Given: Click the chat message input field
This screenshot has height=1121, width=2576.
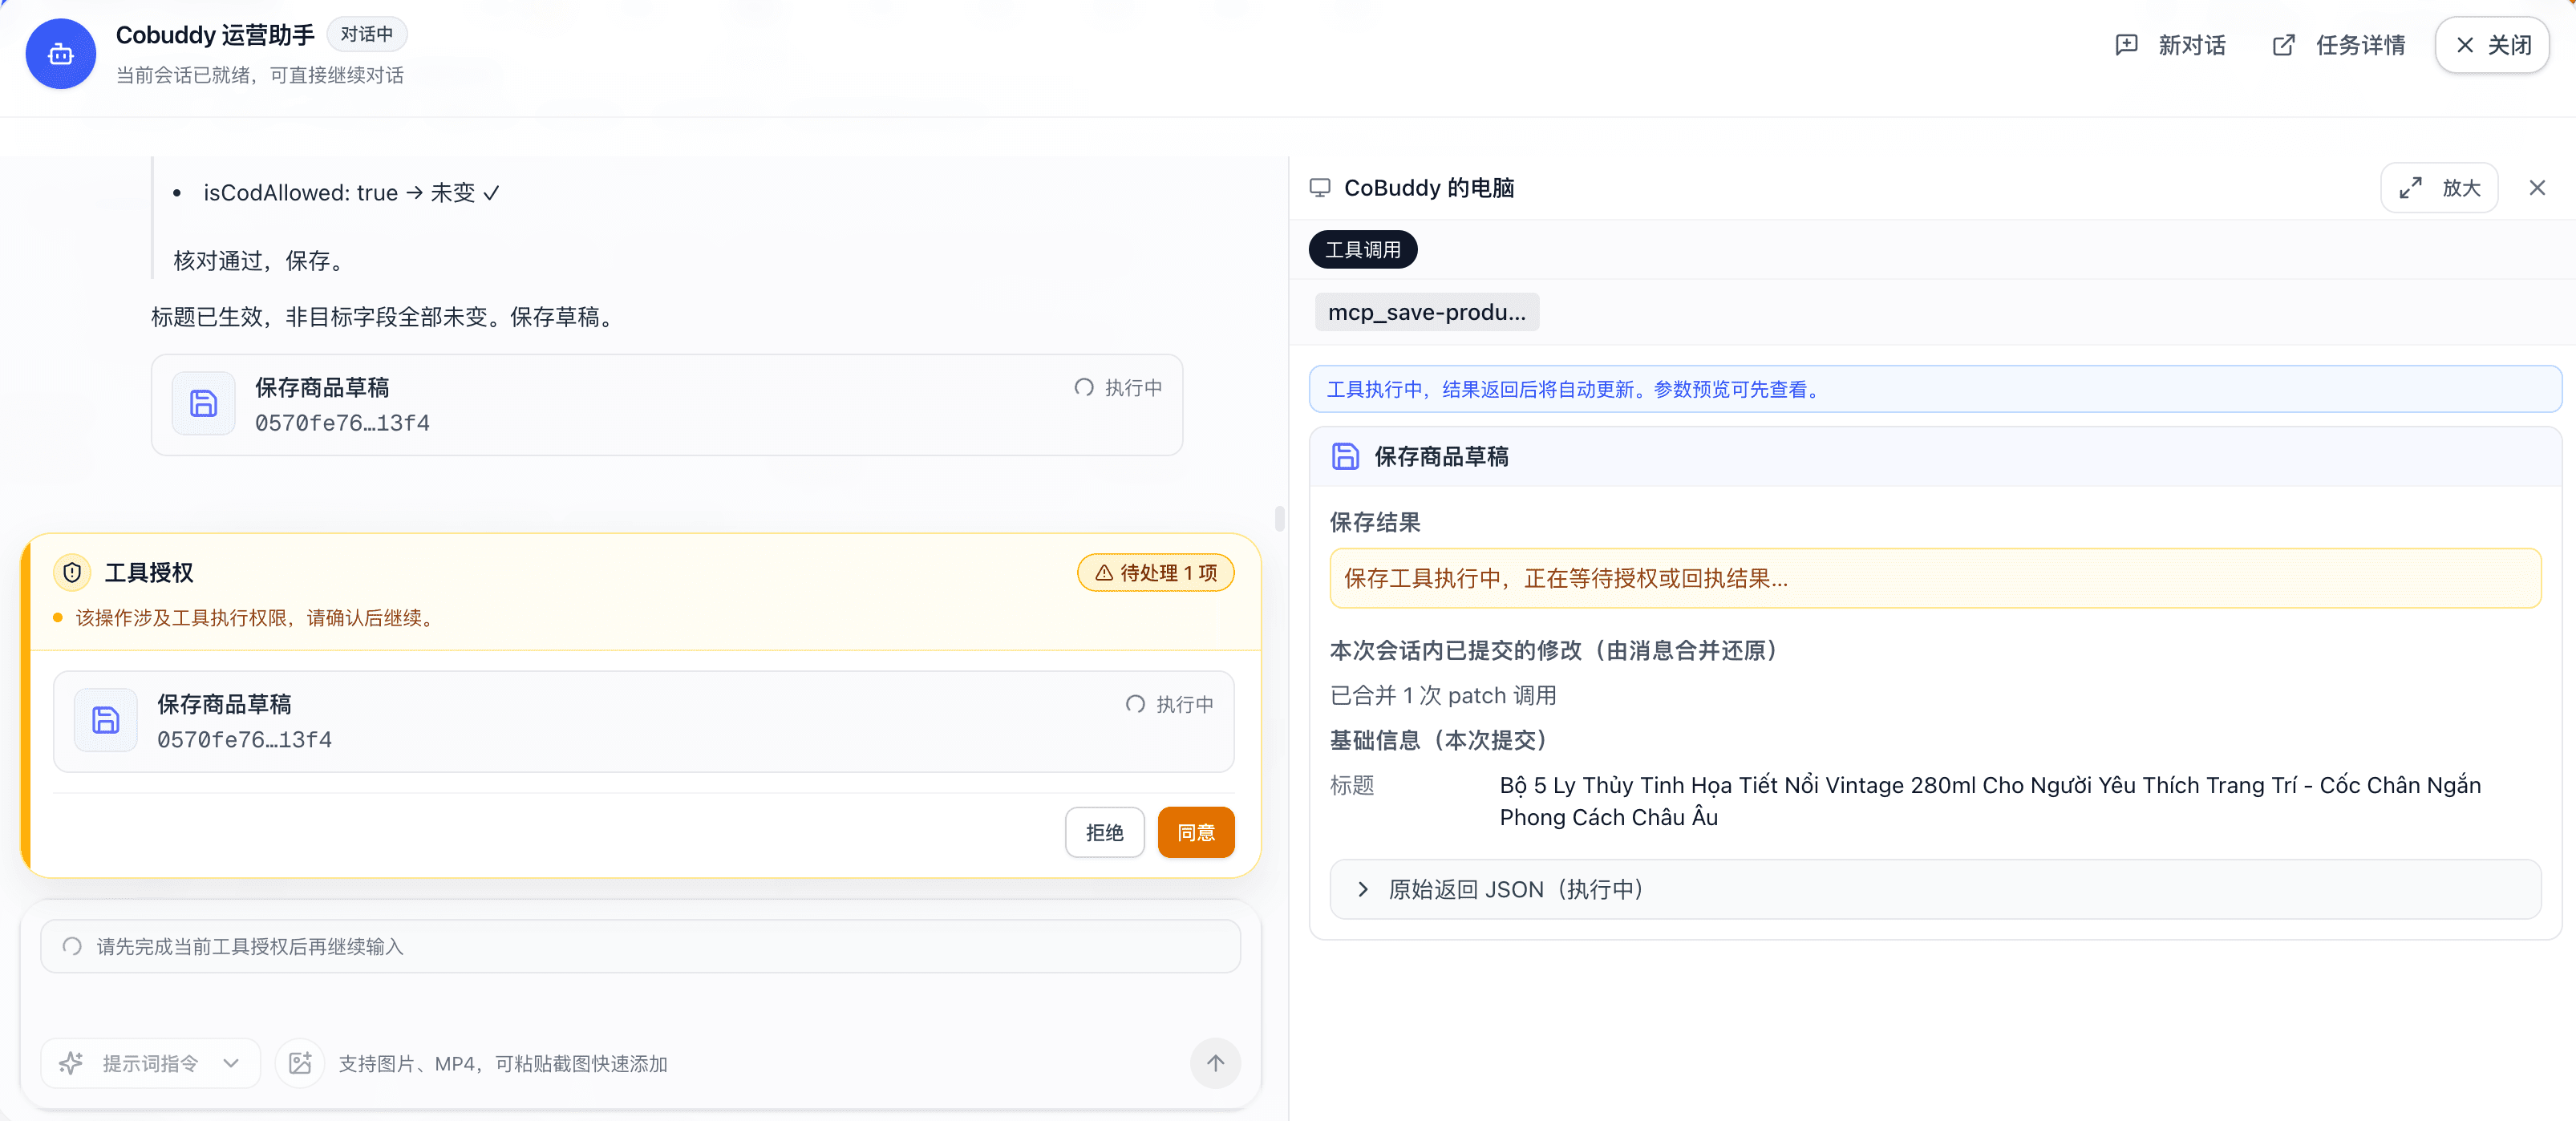Looking at the screenshot, I should pyautogui.click(x=640, y=946).
